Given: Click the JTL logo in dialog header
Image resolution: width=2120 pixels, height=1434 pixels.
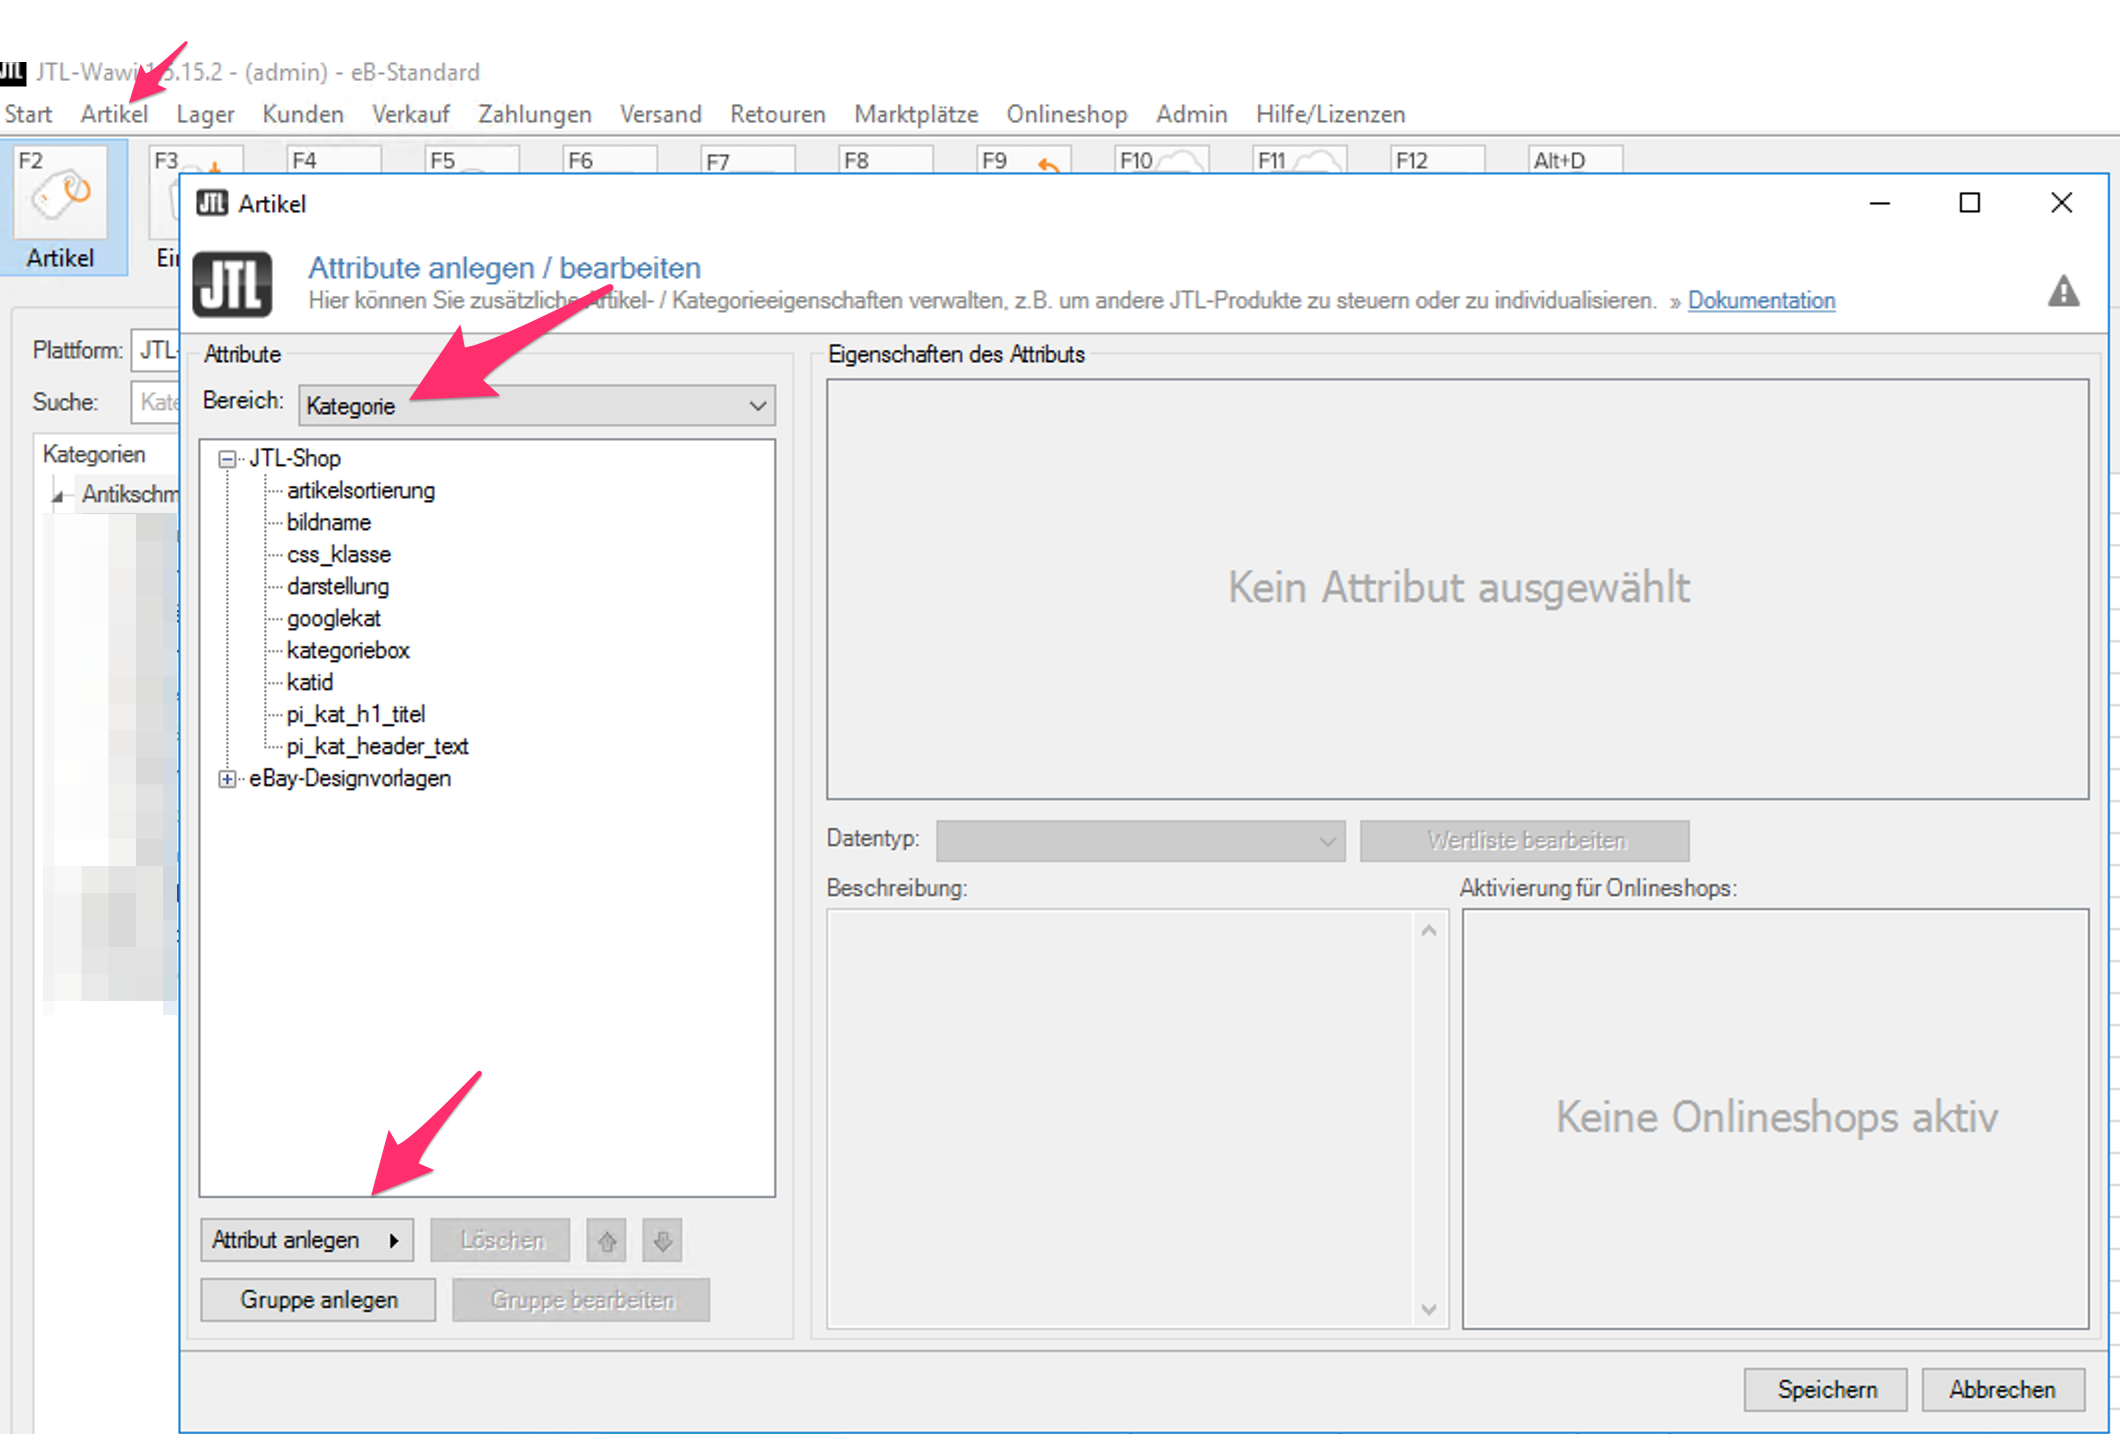Looking at the screenshot, I should point(232,284).
